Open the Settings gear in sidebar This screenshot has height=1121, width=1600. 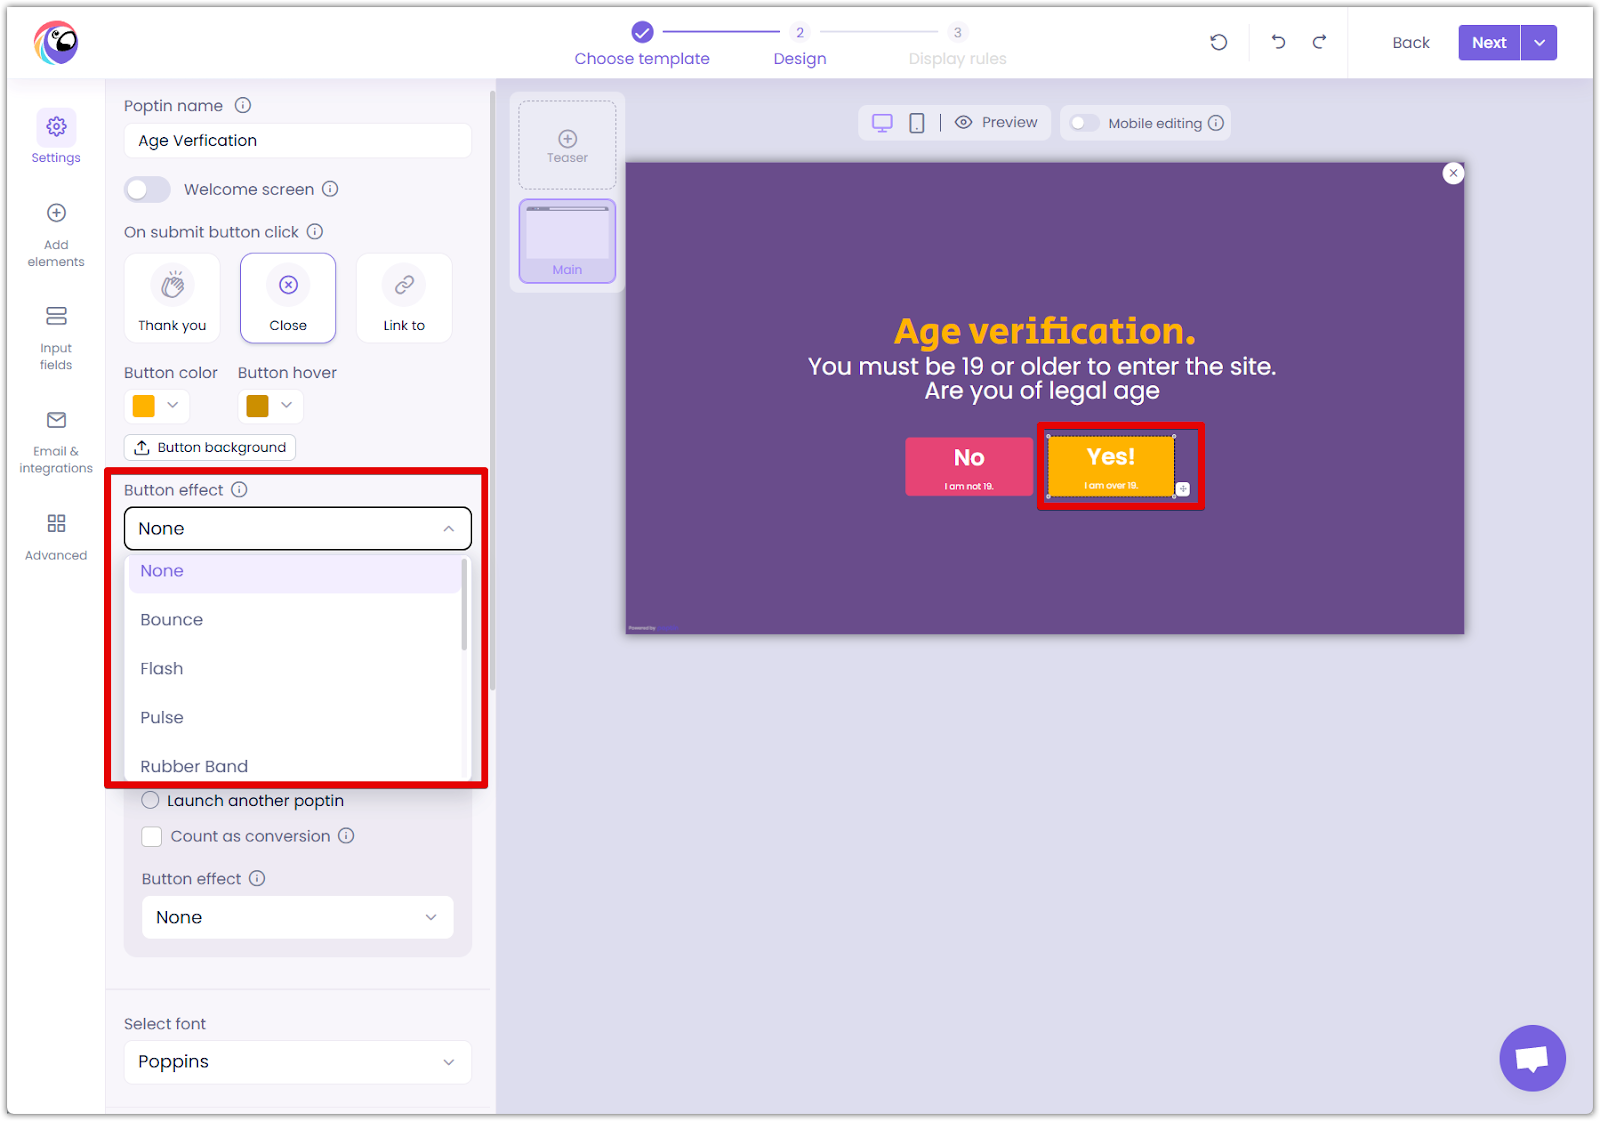[x=56, y=127]
